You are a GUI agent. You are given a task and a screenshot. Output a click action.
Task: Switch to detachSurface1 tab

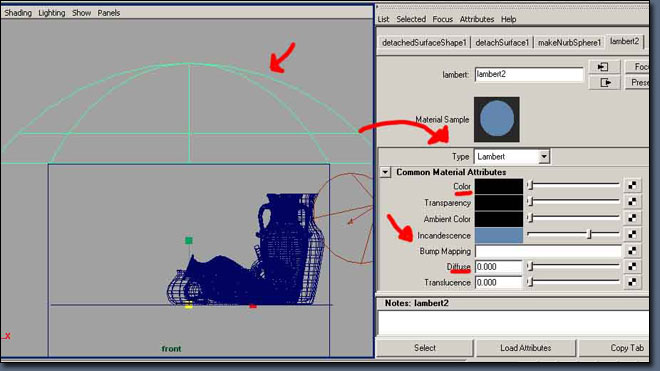[x=502, y=43]
